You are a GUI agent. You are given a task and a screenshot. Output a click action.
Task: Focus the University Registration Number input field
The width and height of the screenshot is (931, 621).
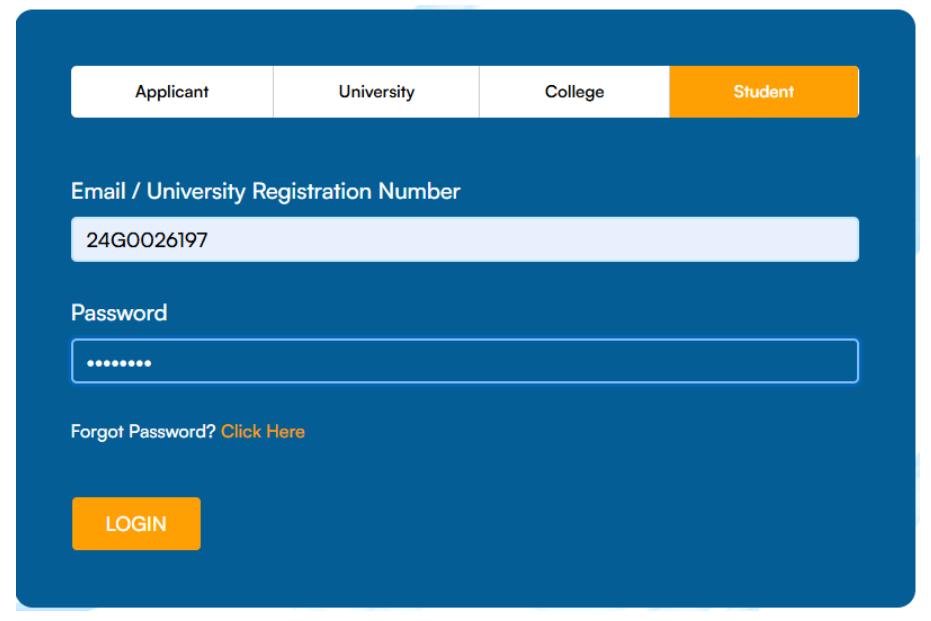[x=465, y=240]
